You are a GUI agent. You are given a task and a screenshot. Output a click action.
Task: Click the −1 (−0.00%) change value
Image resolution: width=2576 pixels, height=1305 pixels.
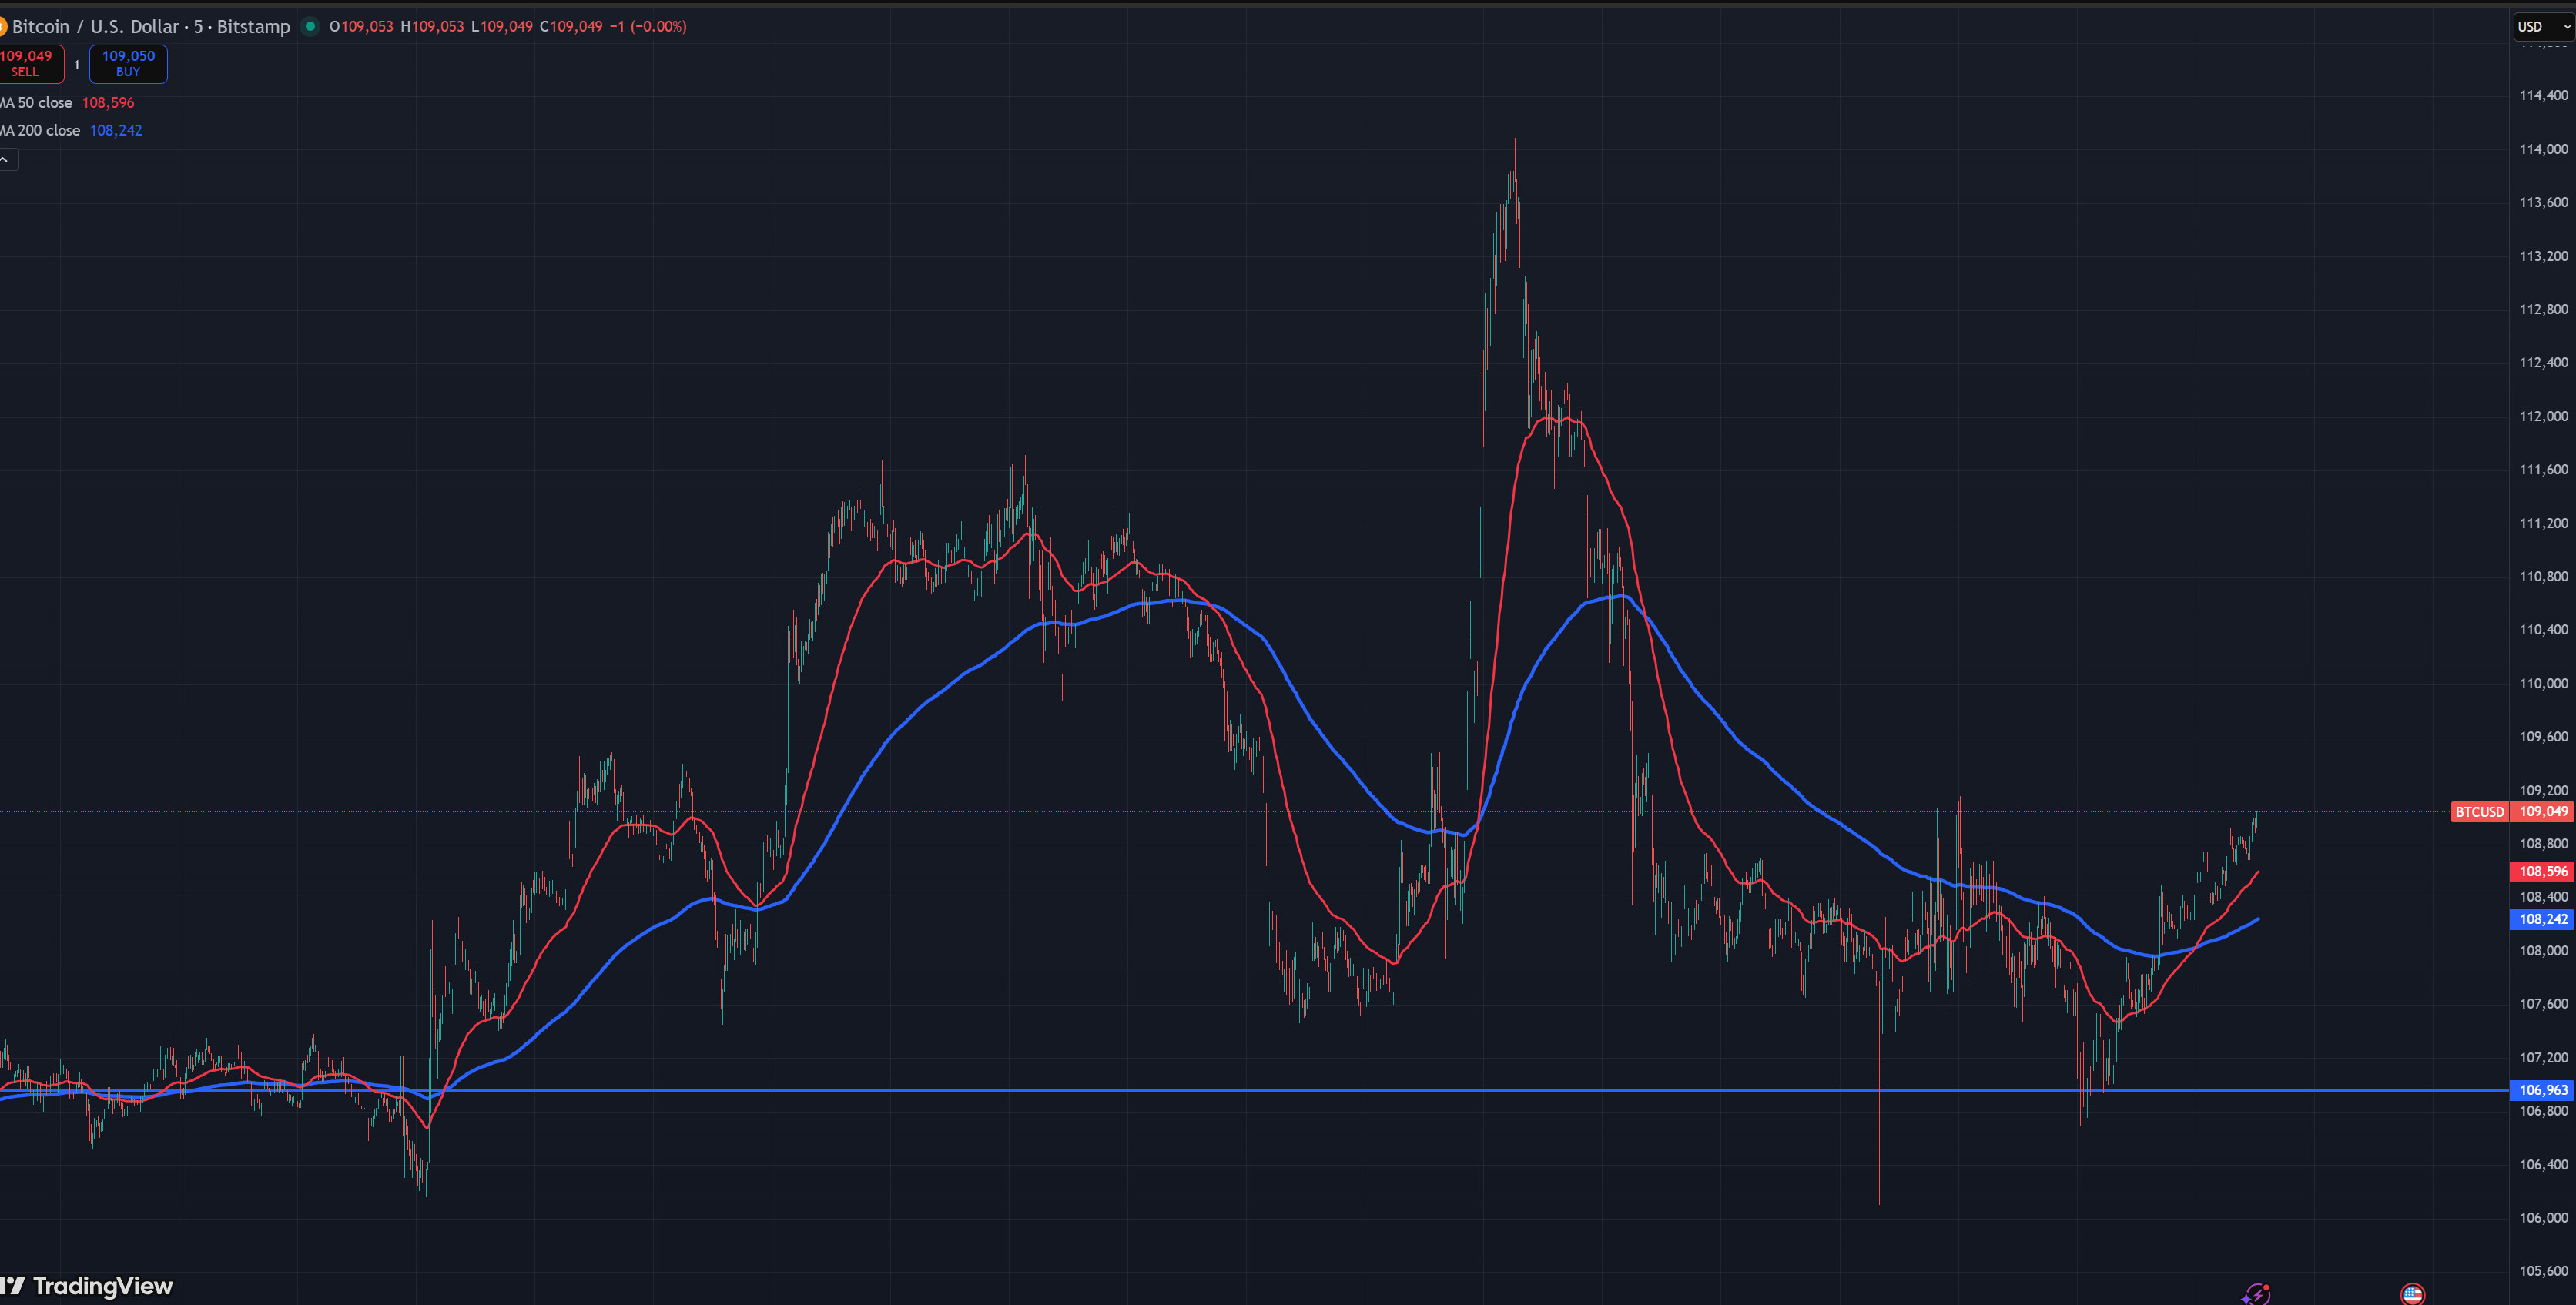pyautogui.click(x=648, y=27)
